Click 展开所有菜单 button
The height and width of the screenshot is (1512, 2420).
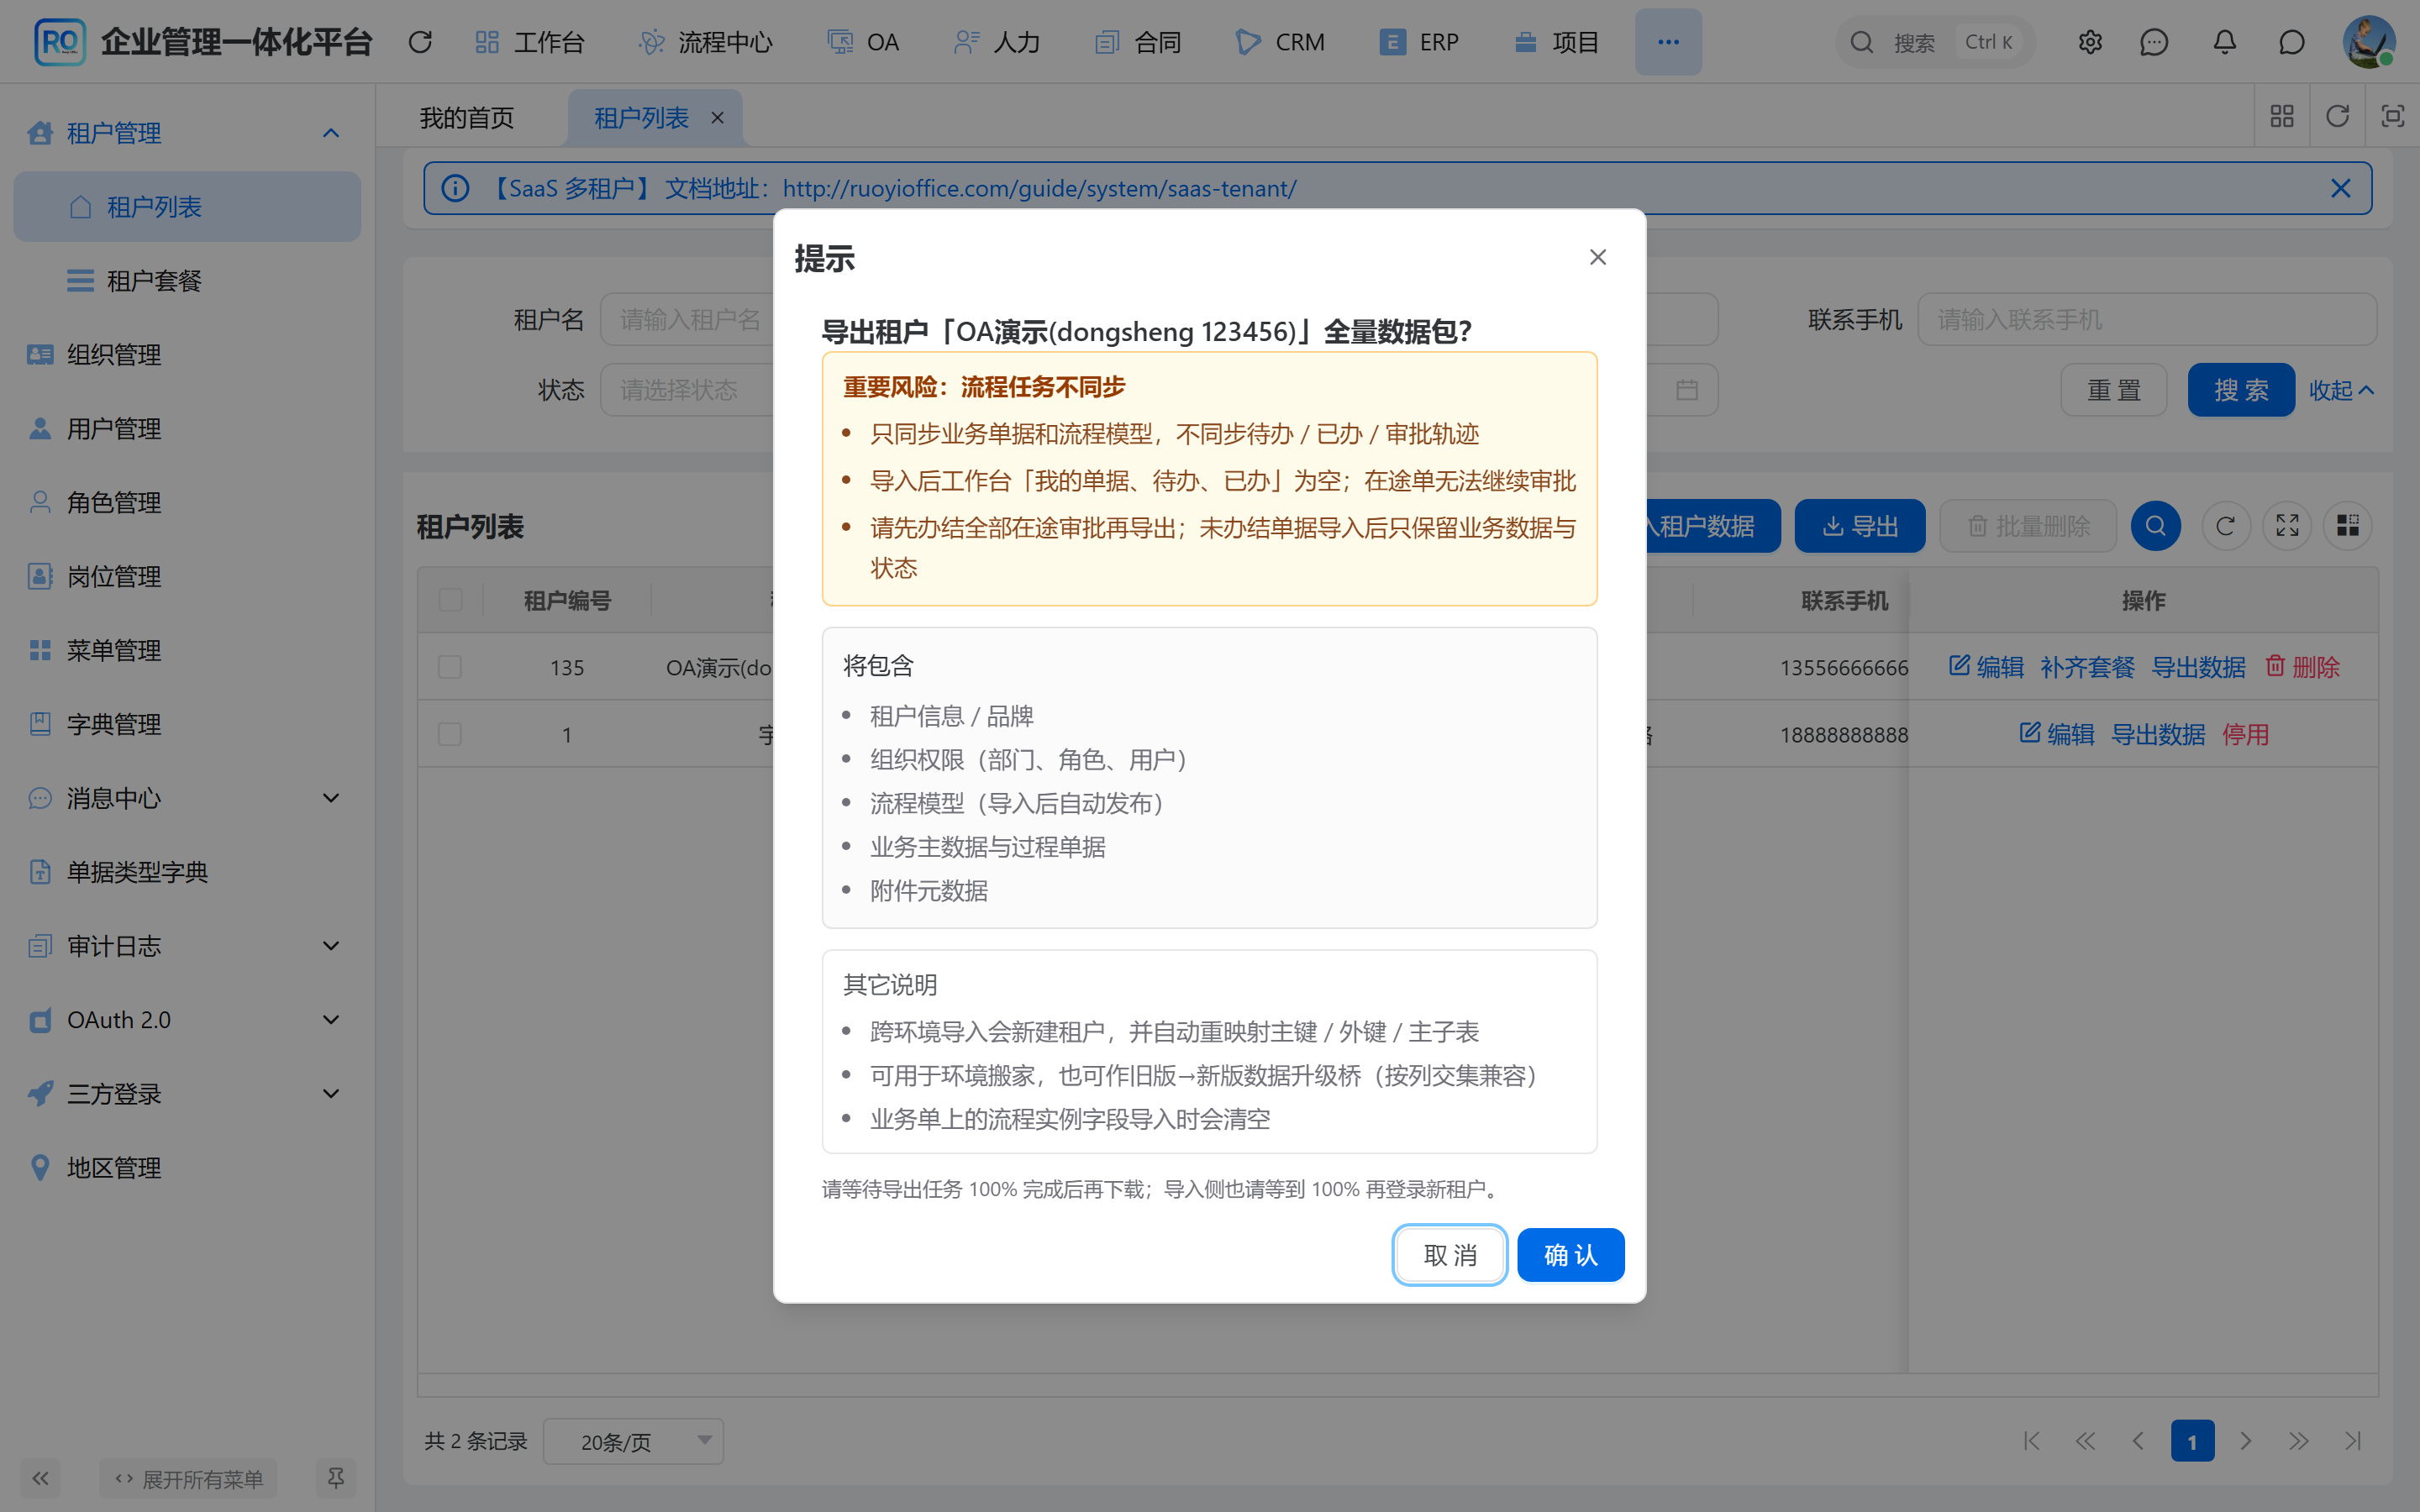click(x=189, y=1479)
